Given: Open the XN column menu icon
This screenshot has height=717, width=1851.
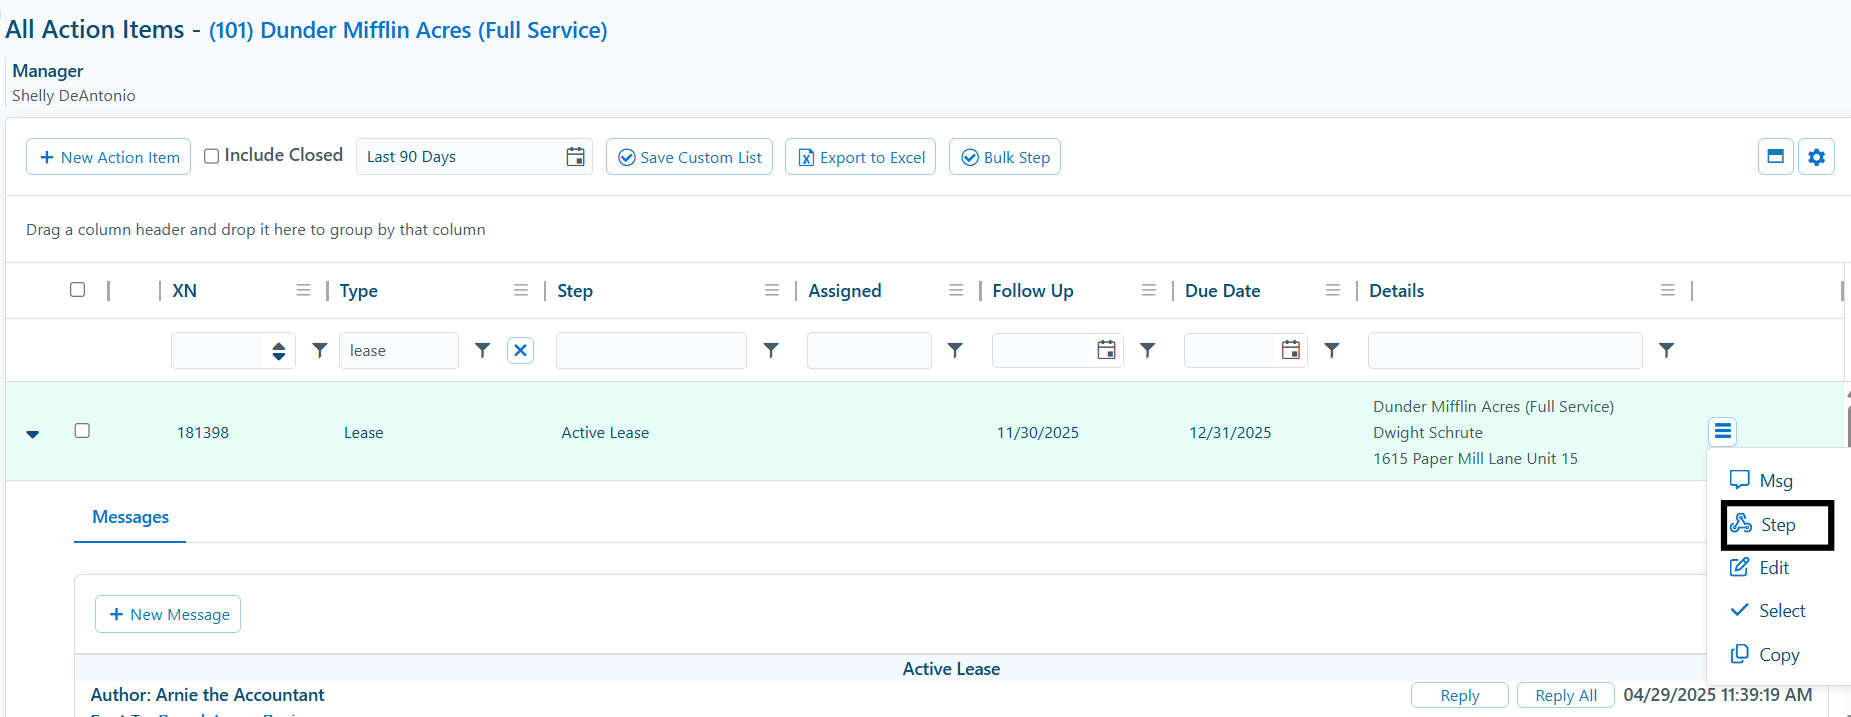Looking at the screenshot, I should click(x=303, y=290).
